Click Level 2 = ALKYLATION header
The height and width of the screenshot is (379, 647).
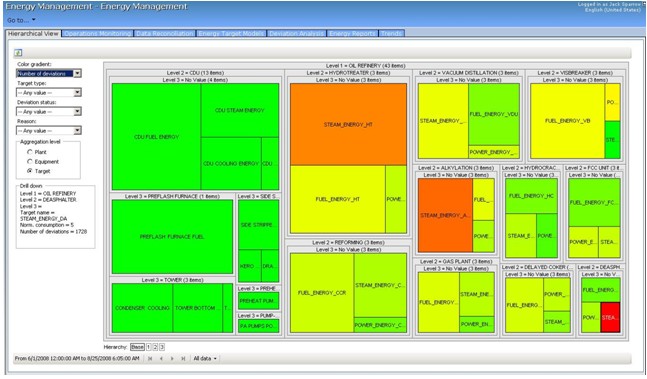tap(456, 168)
